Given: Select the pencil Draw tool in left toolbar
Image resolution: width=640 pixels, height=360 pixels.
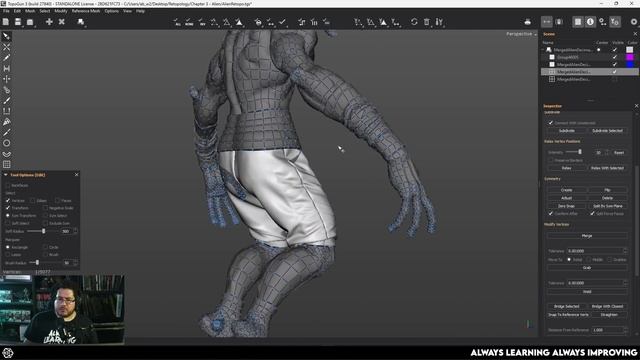Looking at the screenshot, I should tap(6, 58).
